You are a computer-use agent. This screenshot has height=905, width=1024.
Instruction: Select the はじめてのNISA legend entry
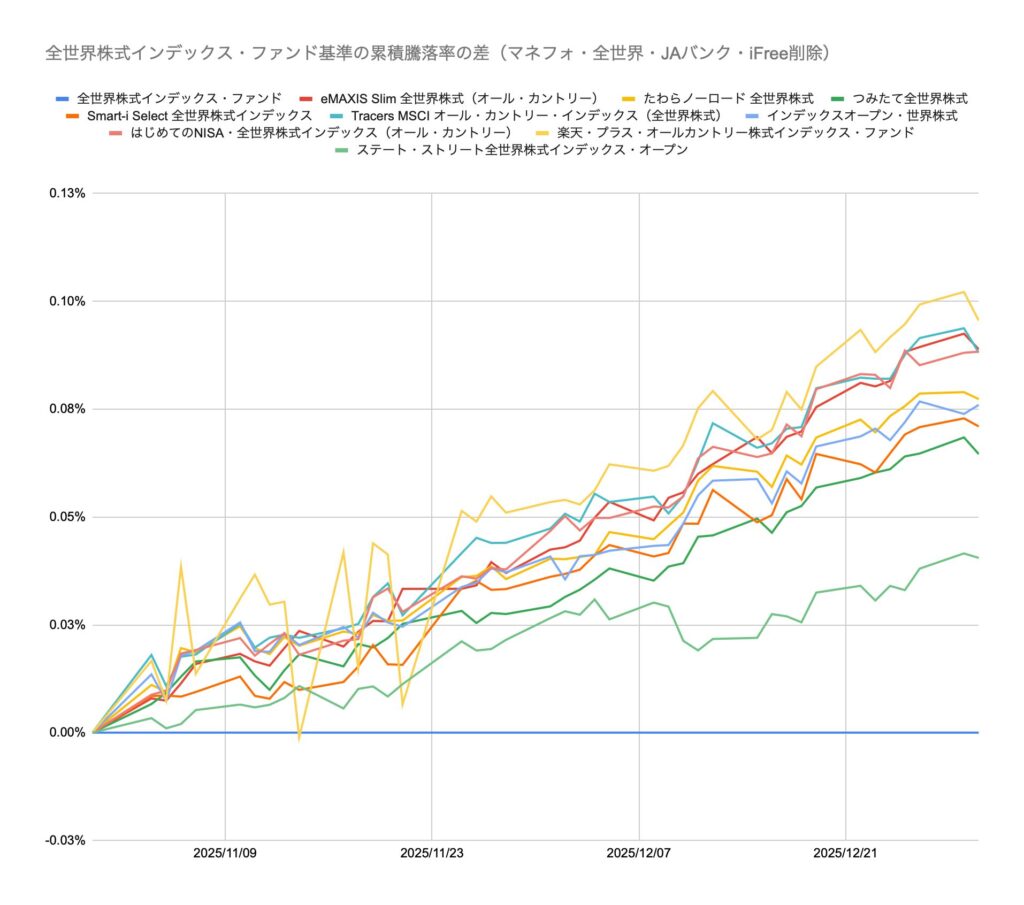pos(319,133)
